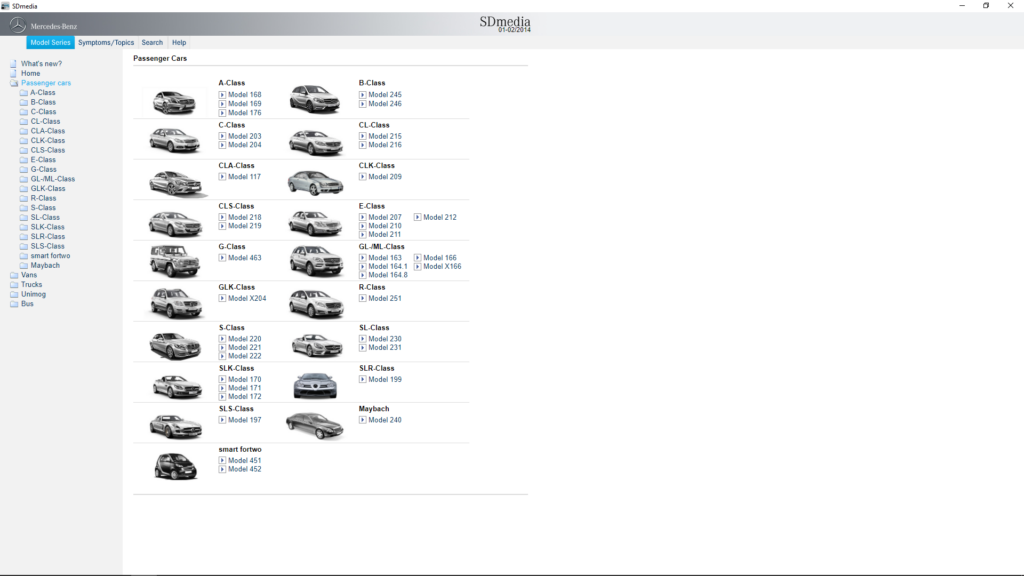The width and height of the screenshot is (1024, 576).
Task: Click the G-Class car thumbnail
Action: coord(175,259)
